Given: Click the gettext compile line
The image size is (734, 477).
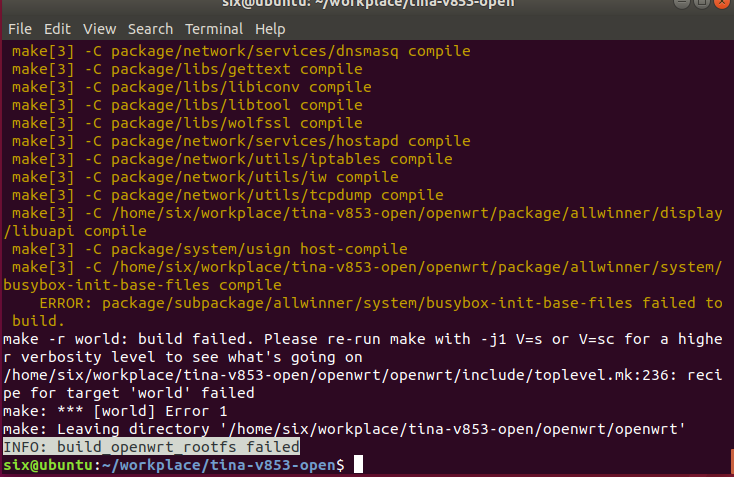Looking at the screenshot, I should [187, 69].
